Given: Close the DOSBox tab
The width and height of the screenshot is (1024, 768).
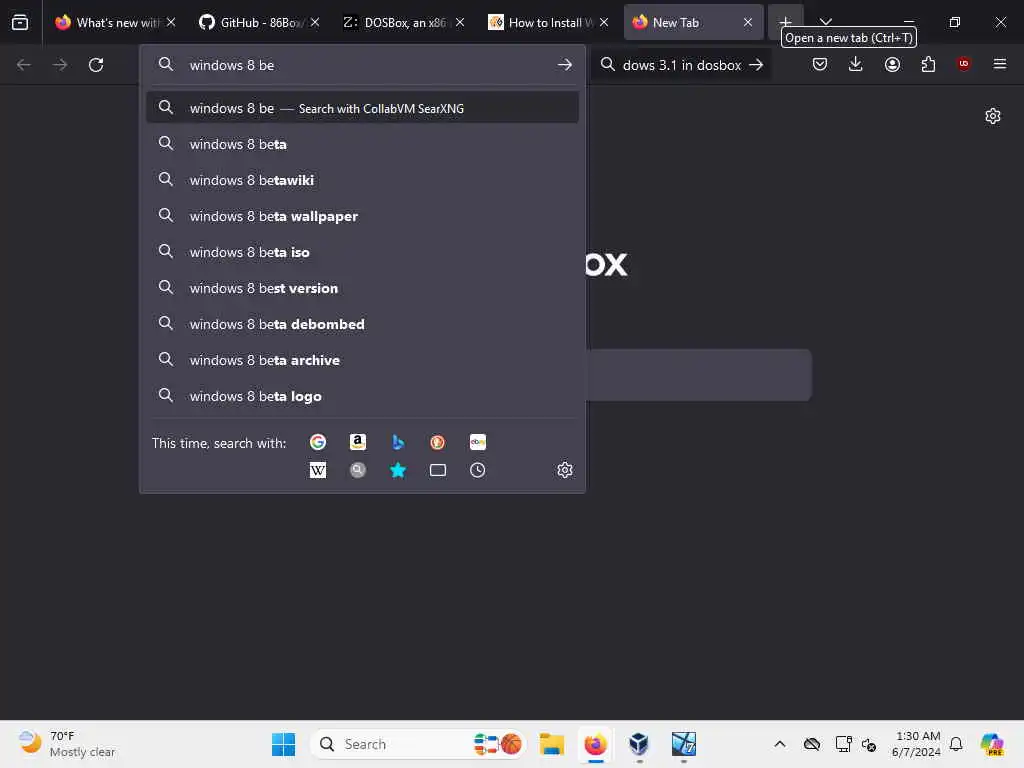Looking at the screenshot, I should 460,22.
